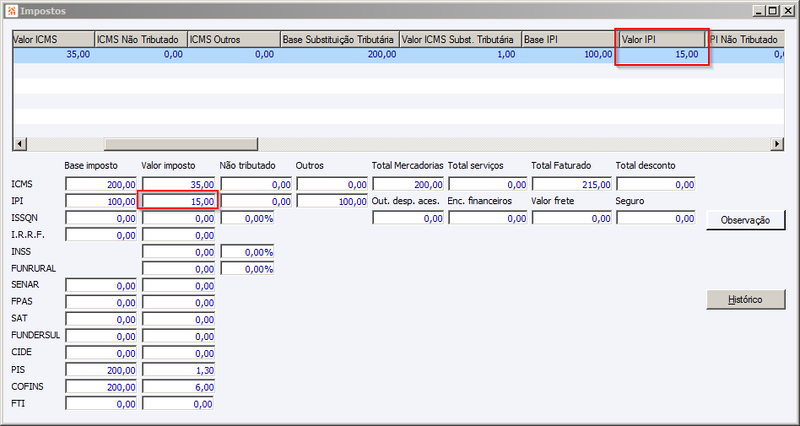Select the 15,00 Valor IPI grid cell
Viewport: 800px width, 426px height.
tap(662, 55)
